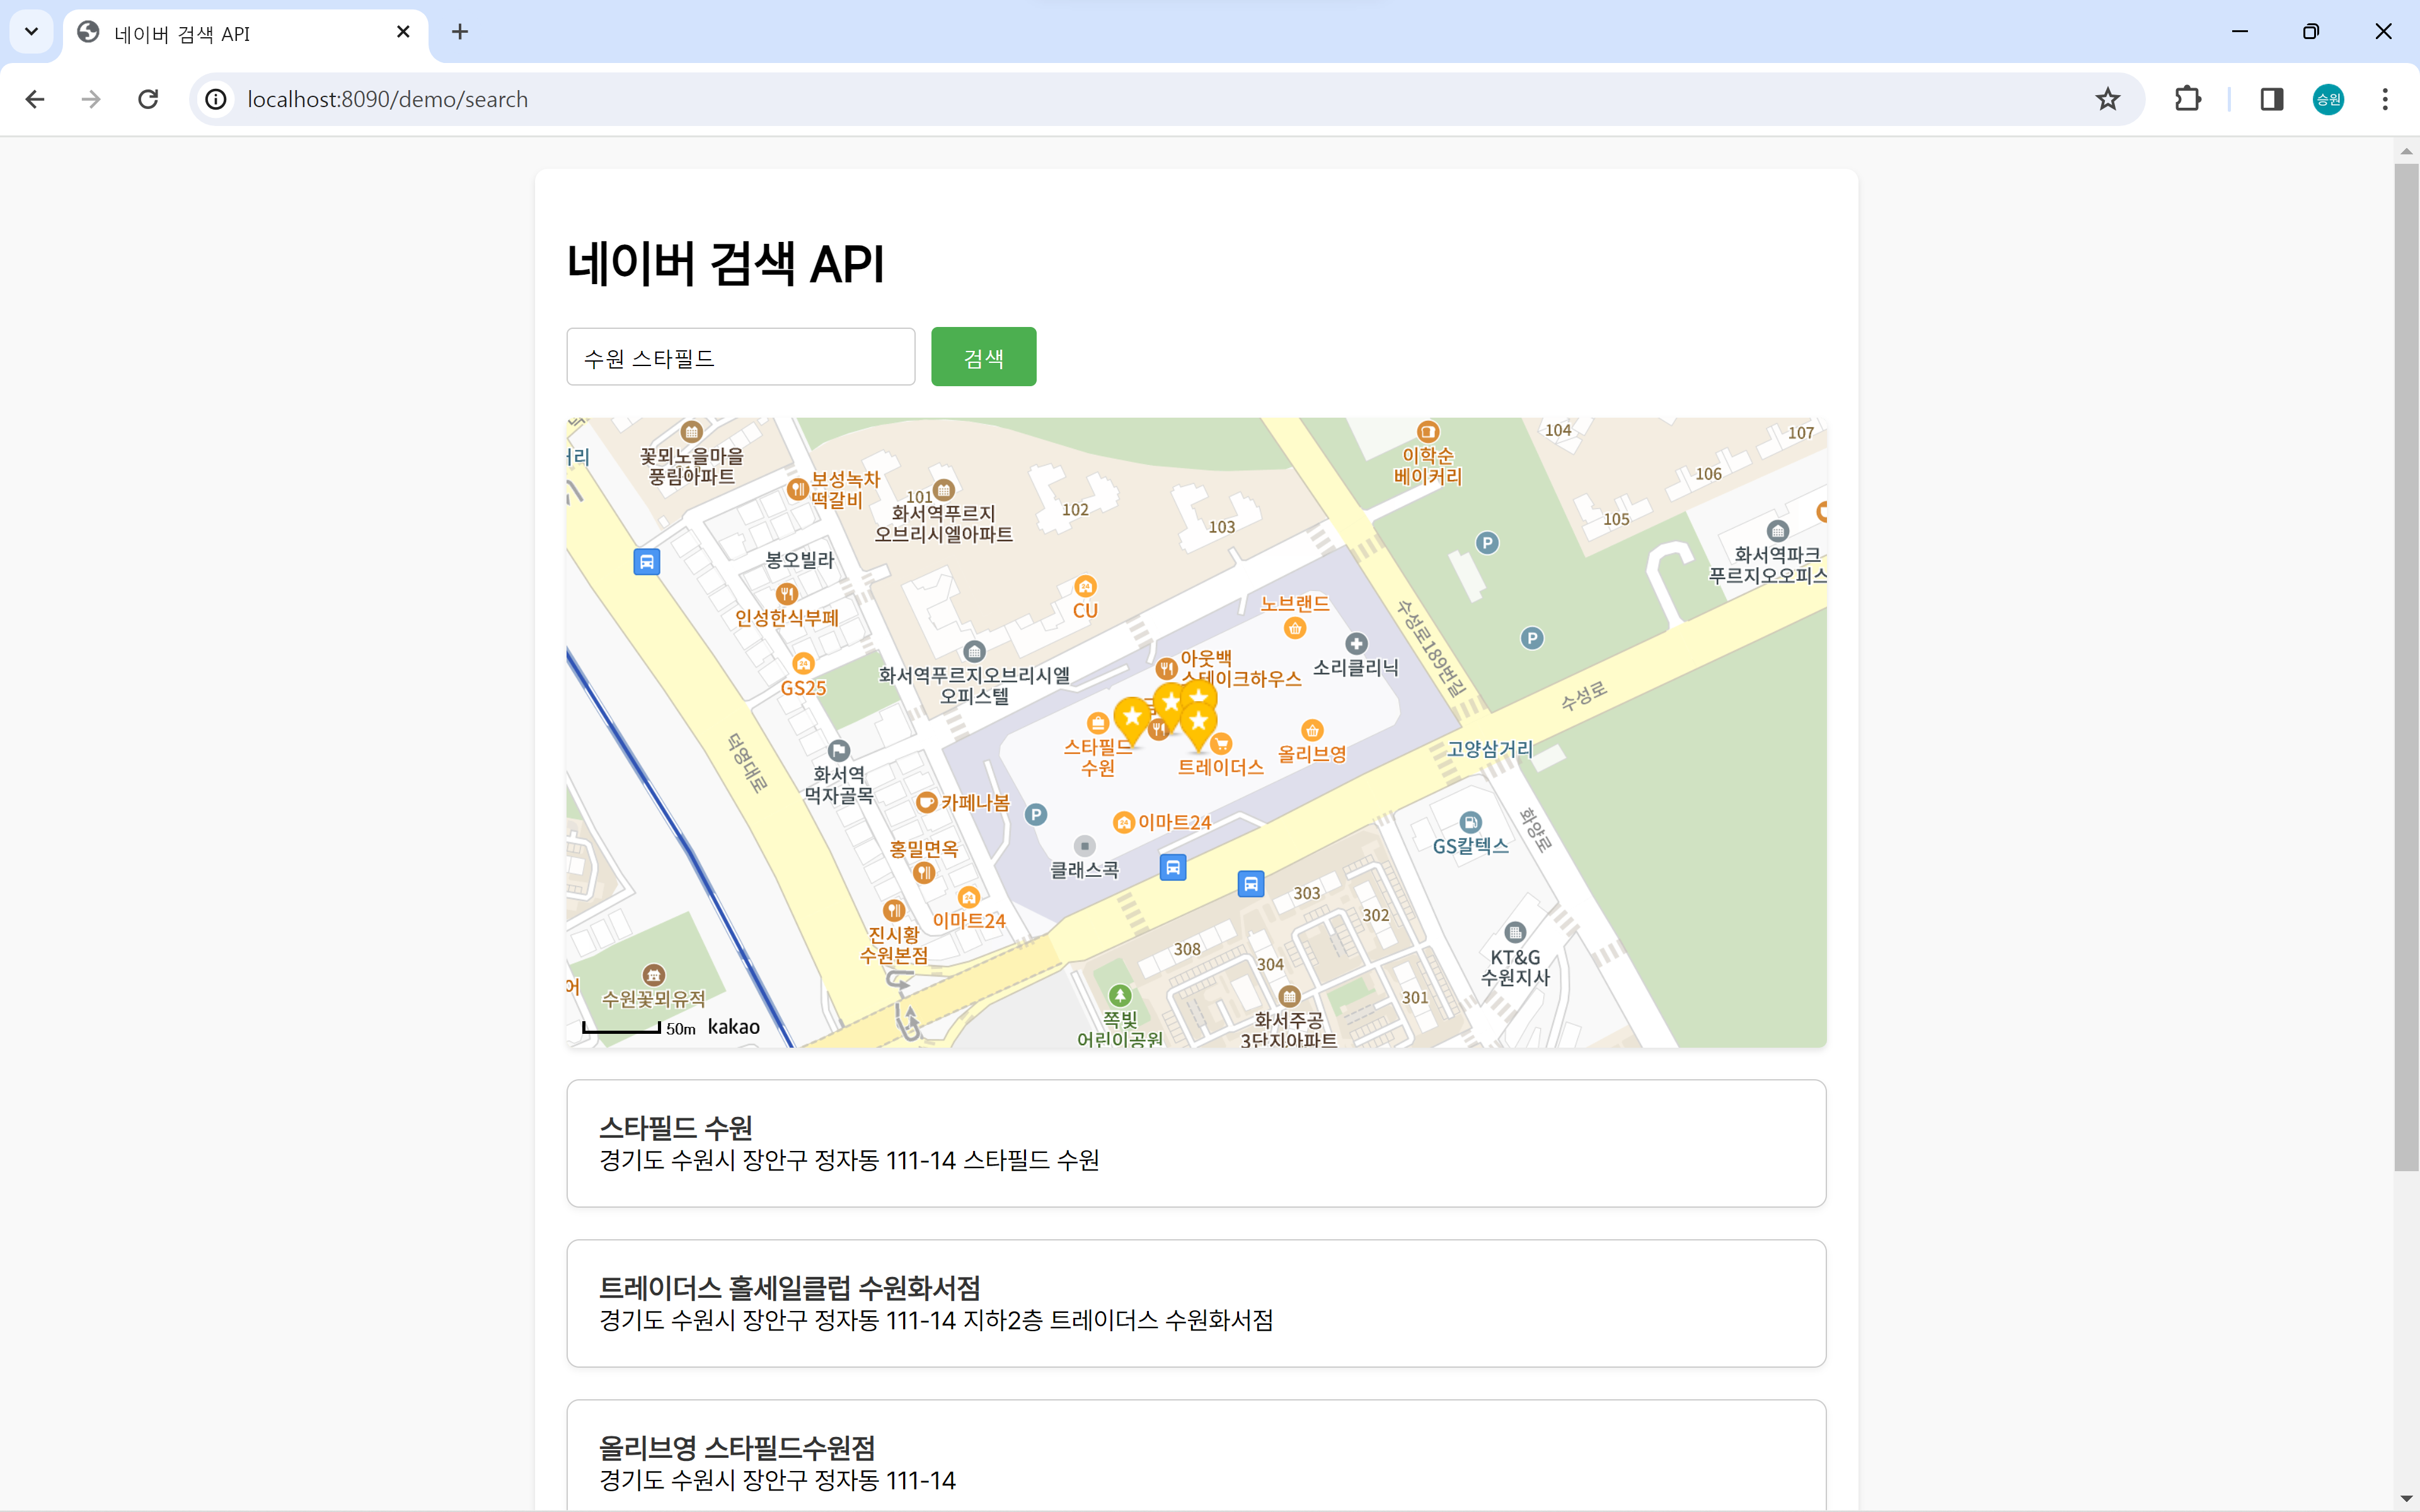Open the Chrome three-dot menu

click(2384, 99)
